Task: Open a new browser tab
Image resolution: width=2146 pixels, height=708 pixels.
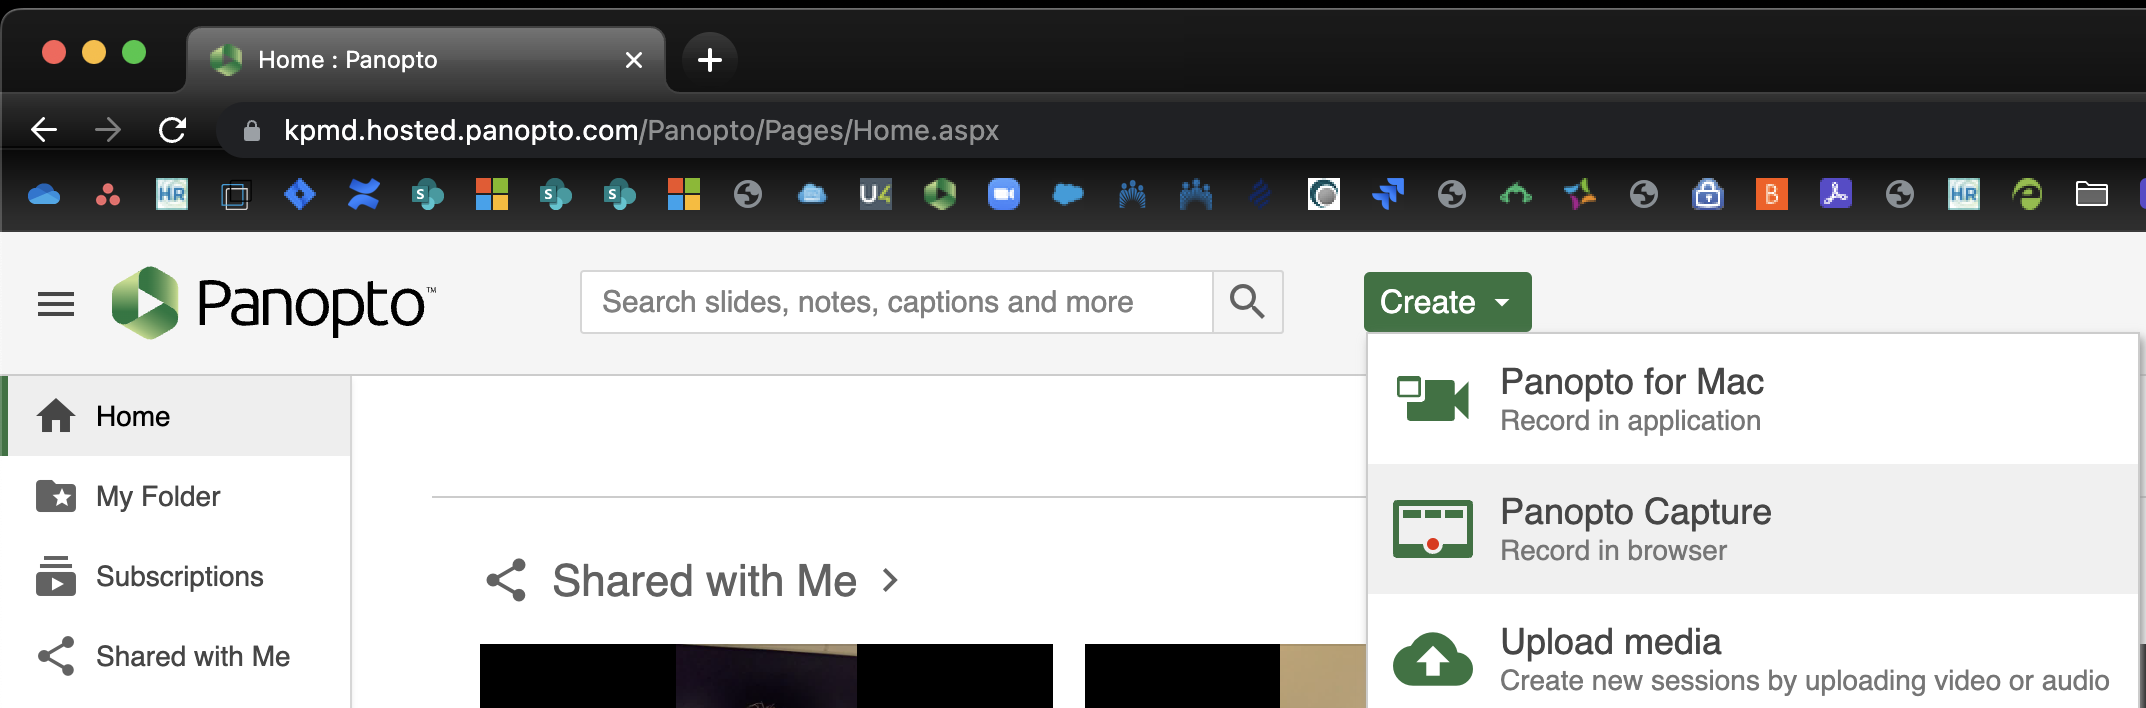Action: tap(709, 60)
